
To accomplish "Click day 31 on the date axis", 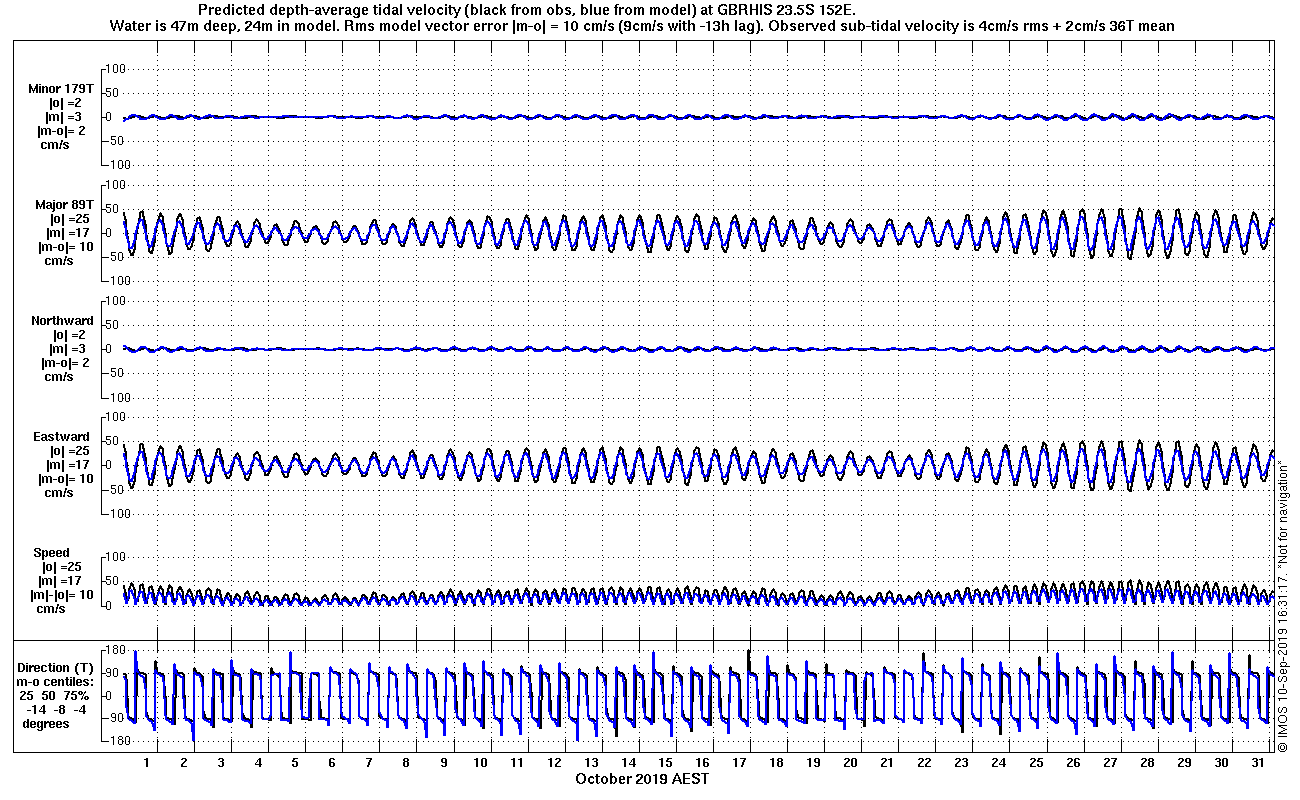I will coord(1258,763).
